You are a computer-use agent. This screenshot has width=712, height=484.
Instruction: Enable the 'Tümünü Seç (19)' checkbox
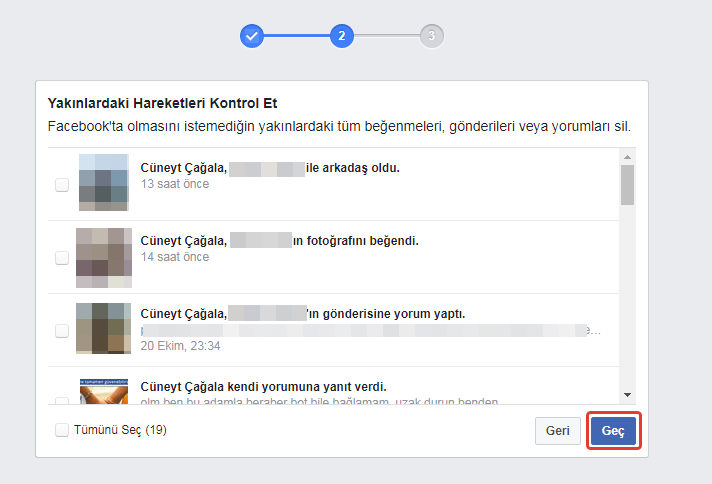tap(62, 430)
